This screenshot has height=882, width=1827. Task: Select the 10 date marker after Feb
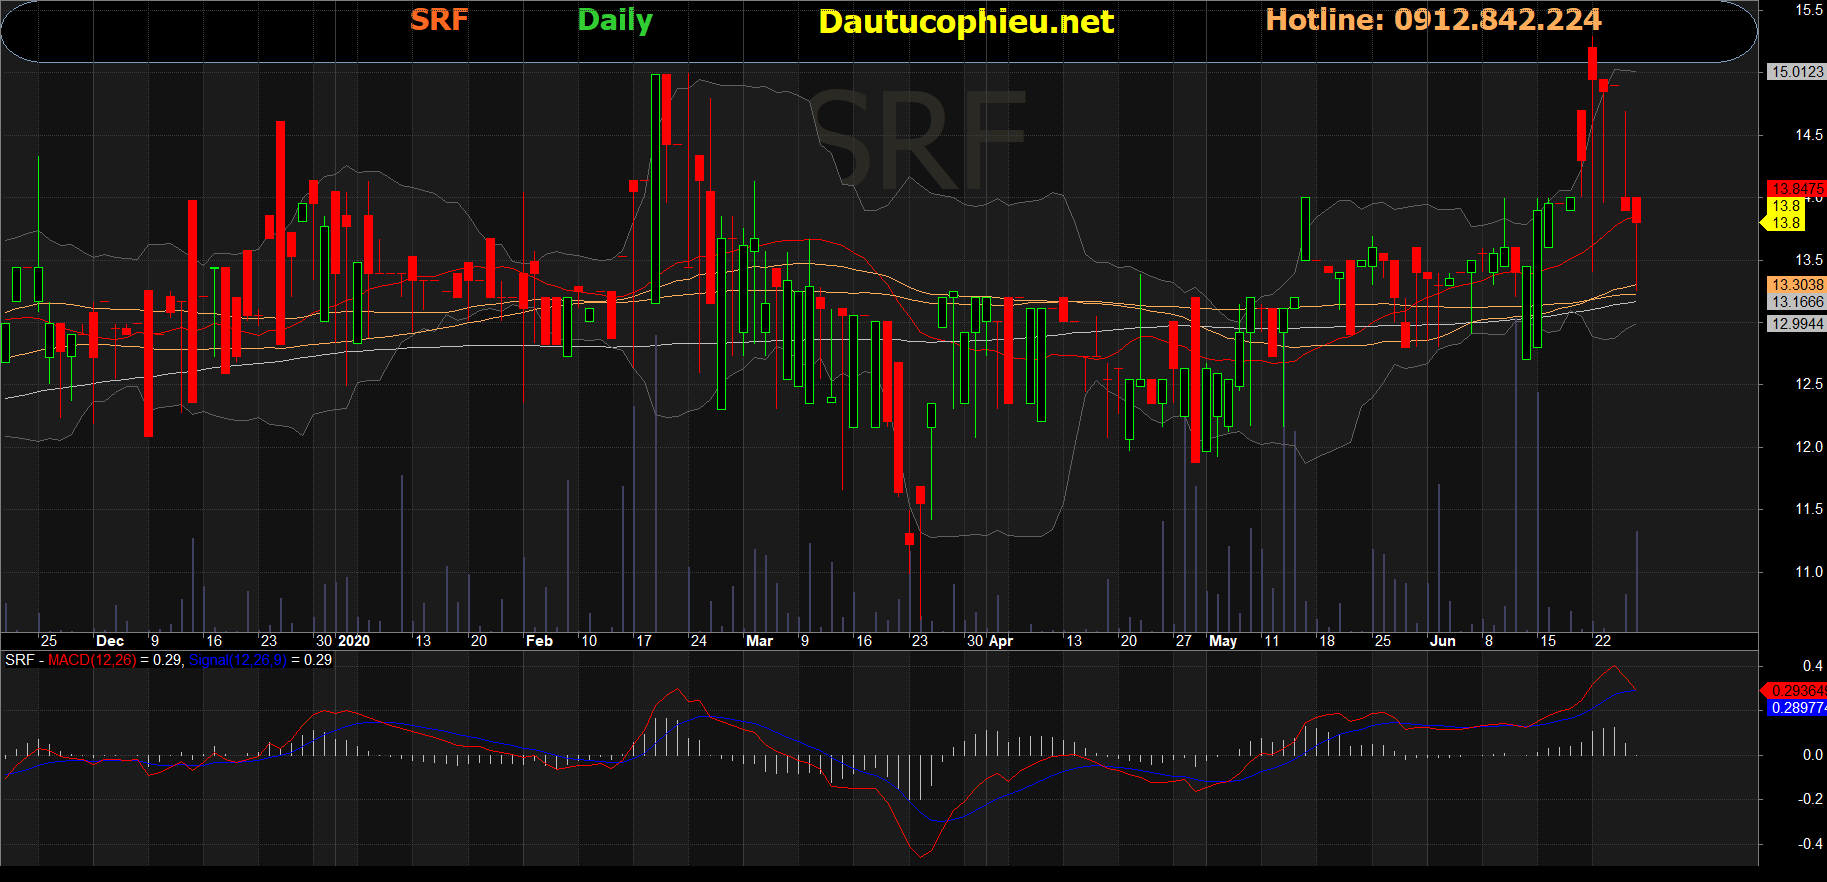click(x=589, y=641)
